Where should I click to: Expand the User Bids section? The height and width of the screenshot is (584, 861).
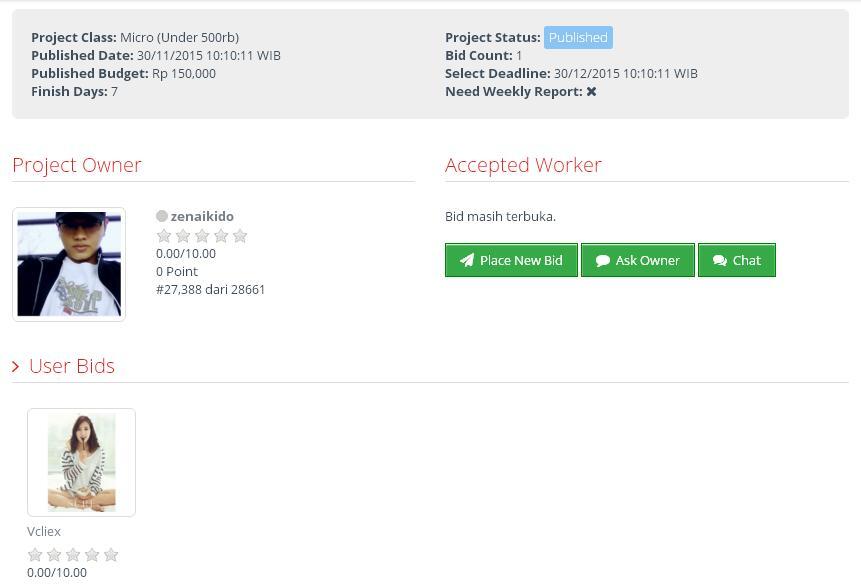click(x=71, y=366)
